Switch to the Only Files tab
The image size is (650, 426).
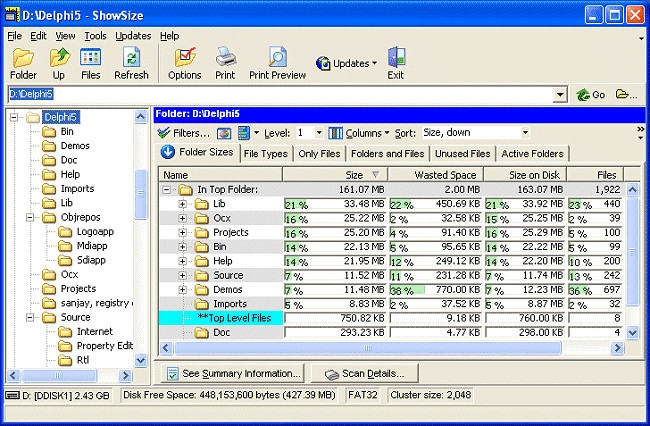click(319, 154)
